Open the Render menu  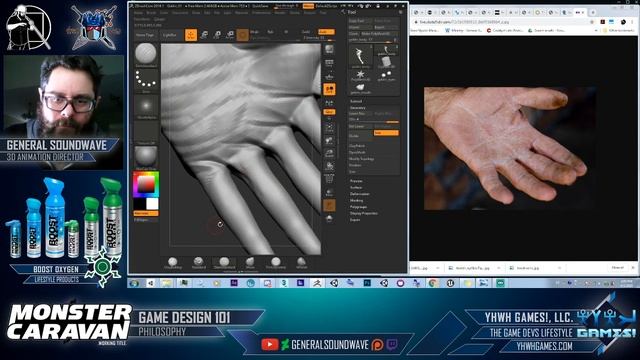coord(280,13)
